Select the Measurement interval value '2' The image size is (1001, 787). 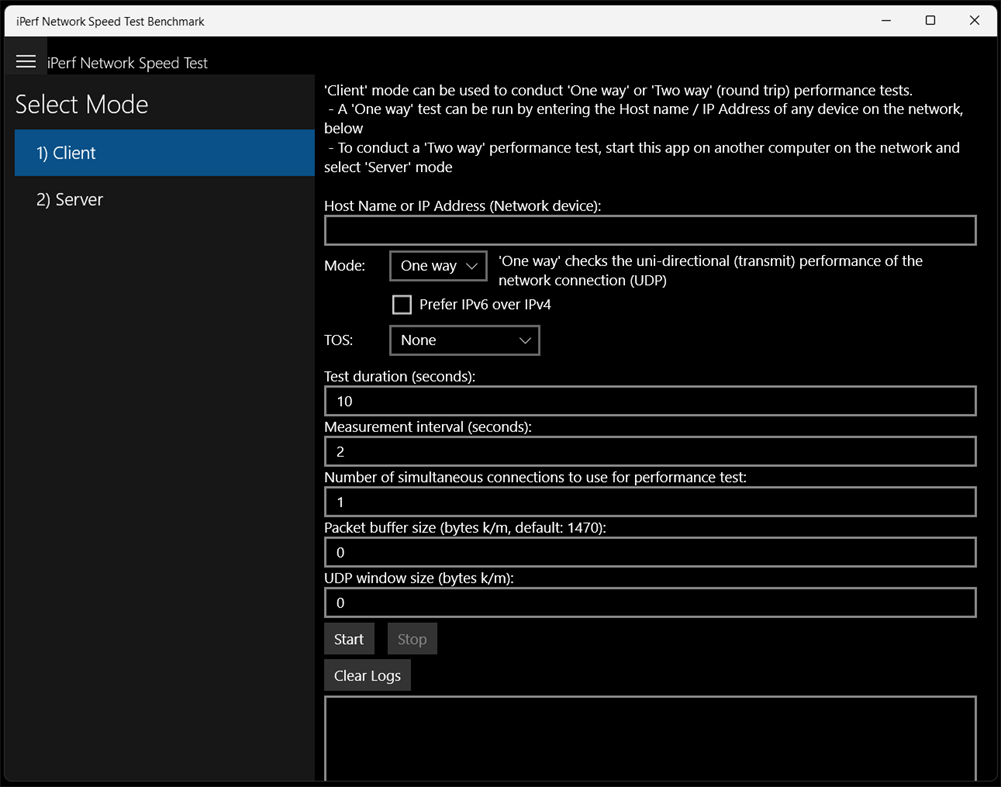pos(650,451)
